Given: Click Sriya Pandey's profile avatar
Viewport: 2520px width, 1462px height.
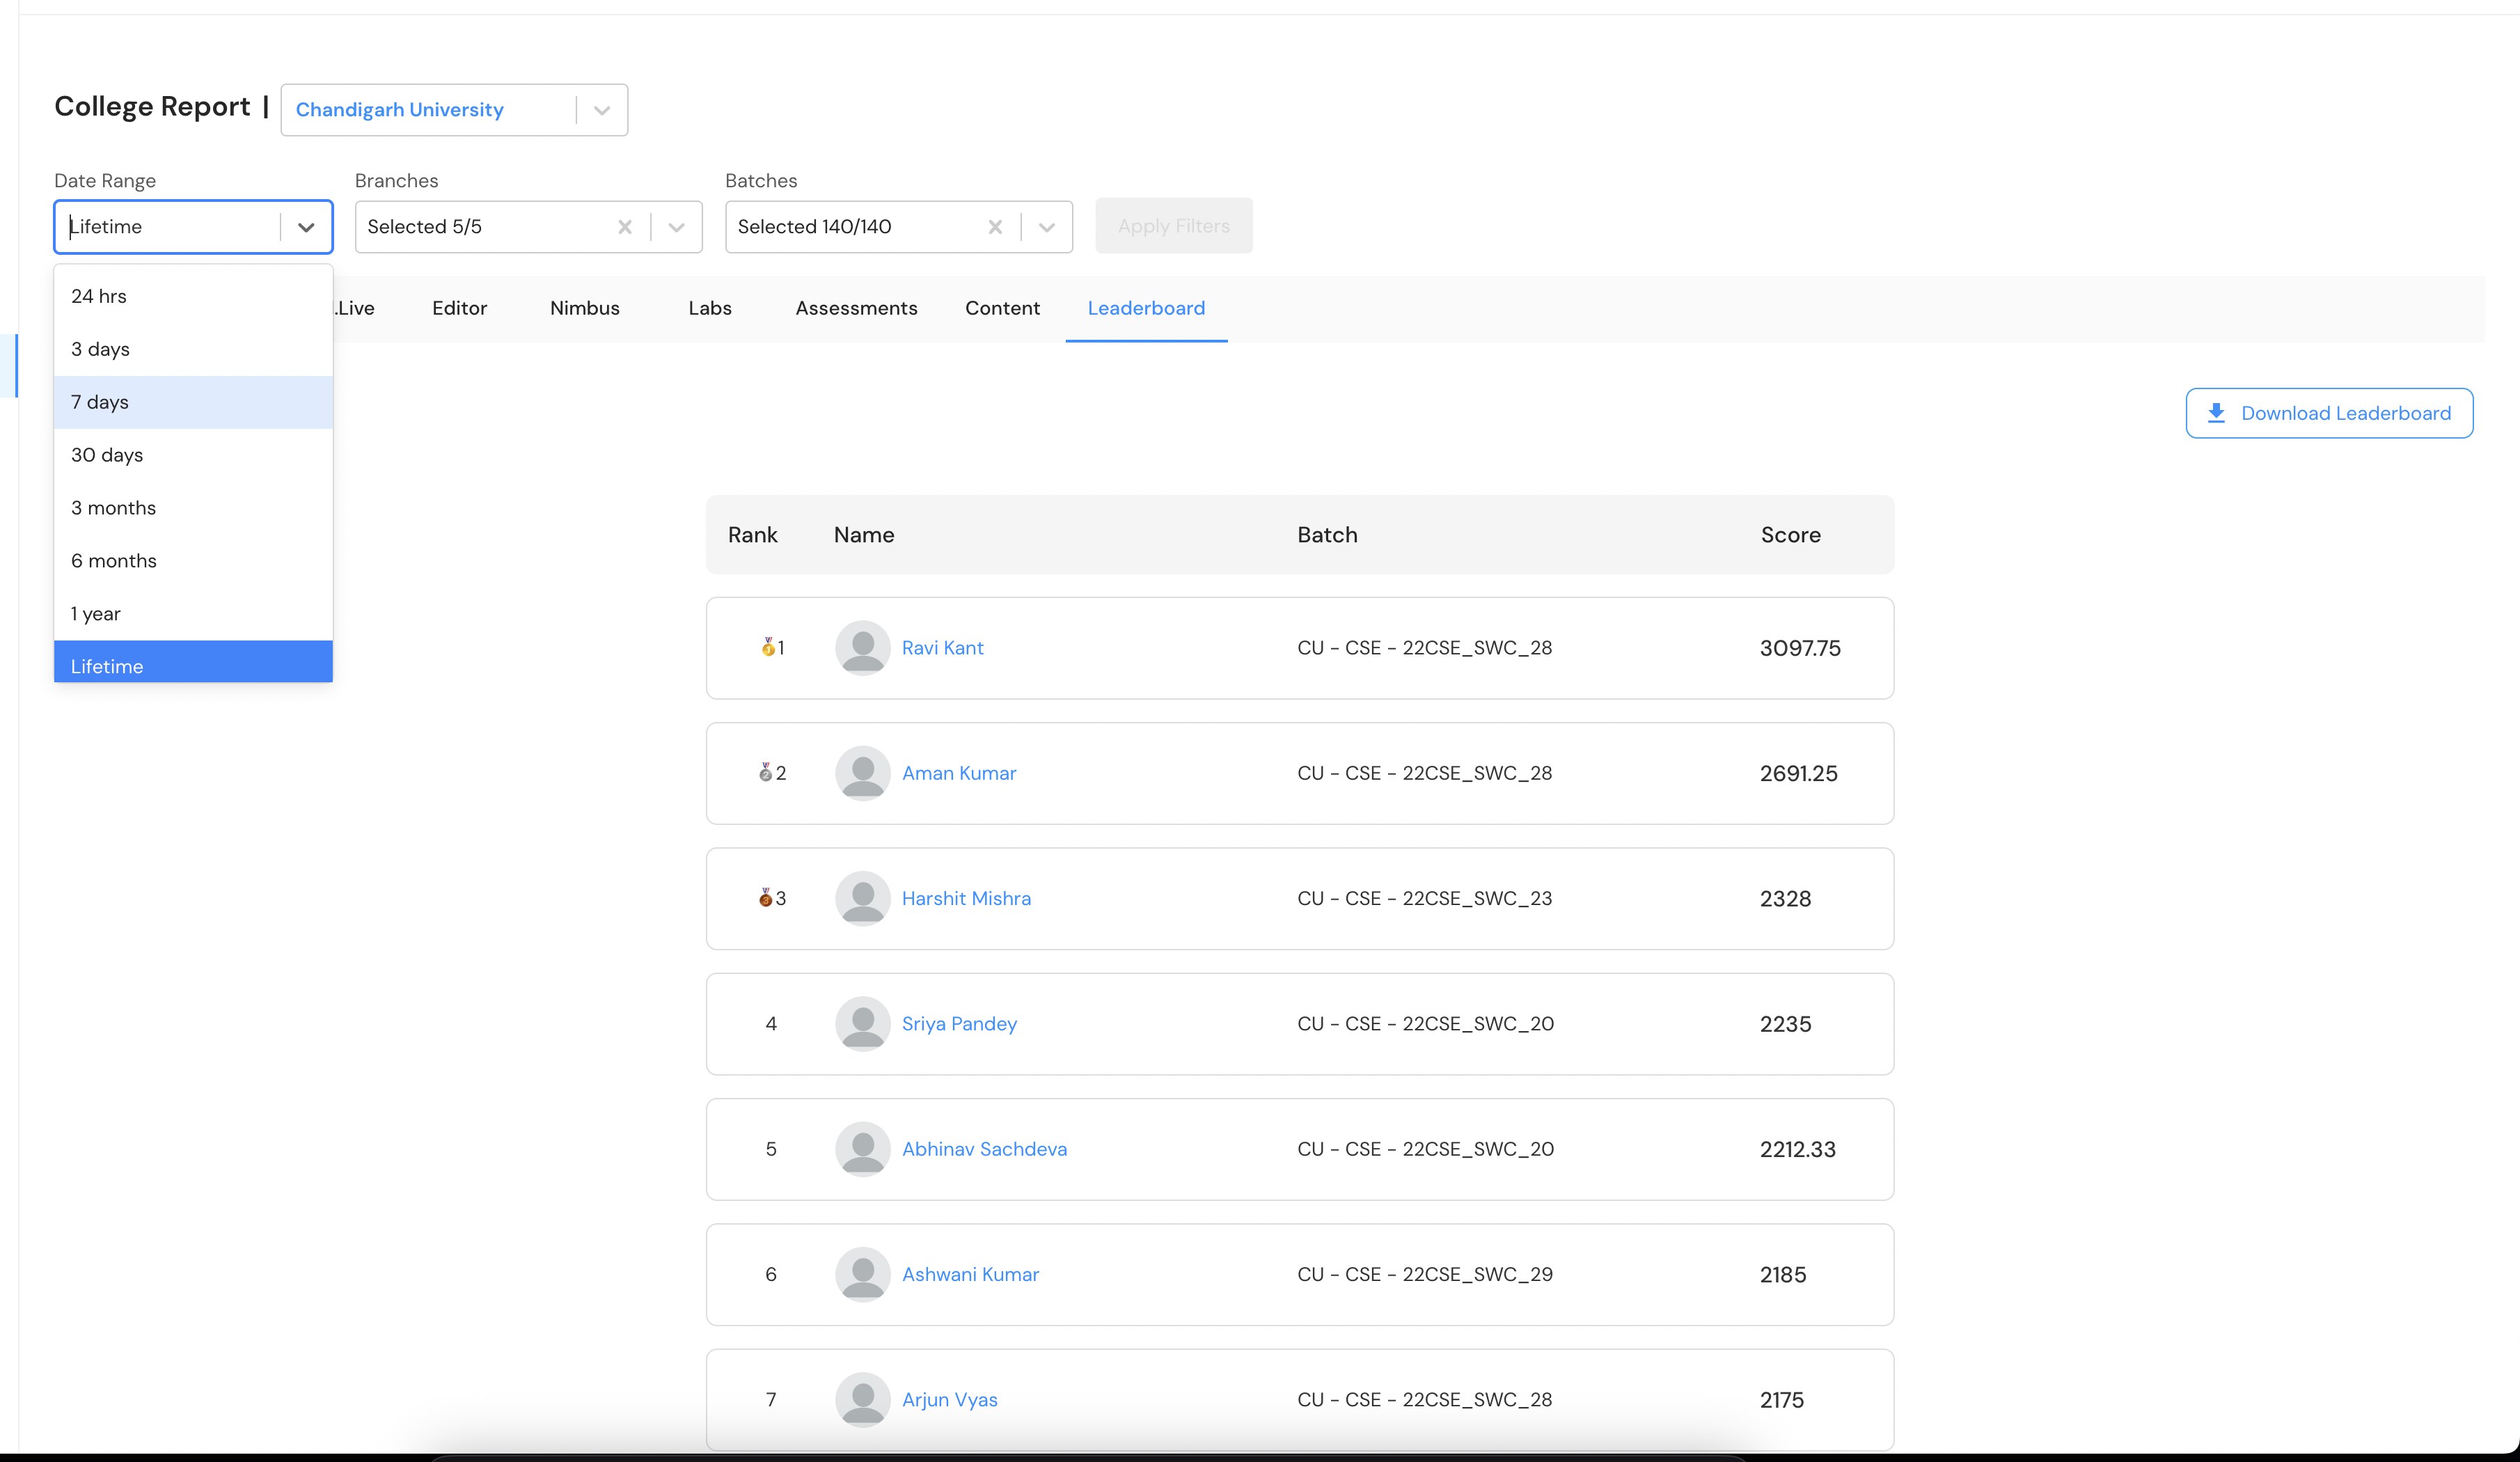Looking at the screenshot, I should (x=862, y=1024).
